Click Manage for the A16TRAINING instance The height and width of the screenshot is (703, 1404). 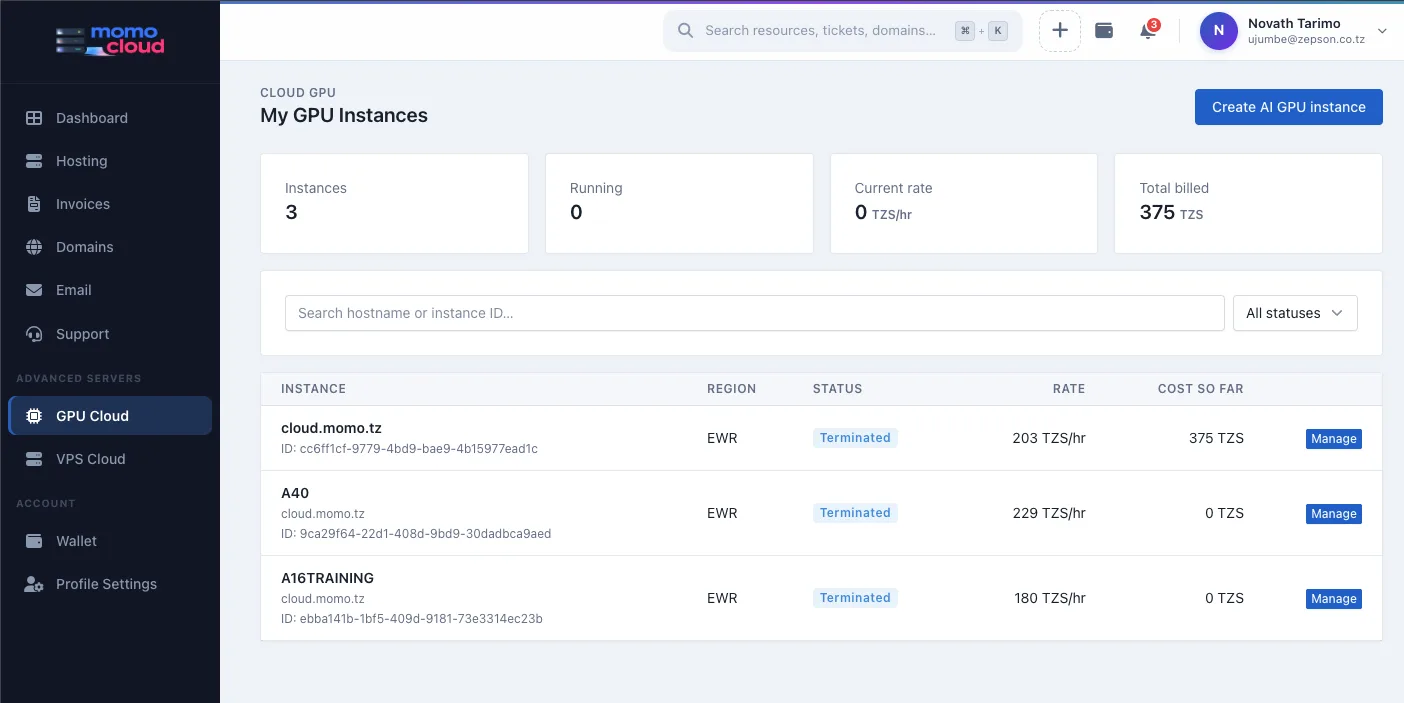(x=1334, y=599)
